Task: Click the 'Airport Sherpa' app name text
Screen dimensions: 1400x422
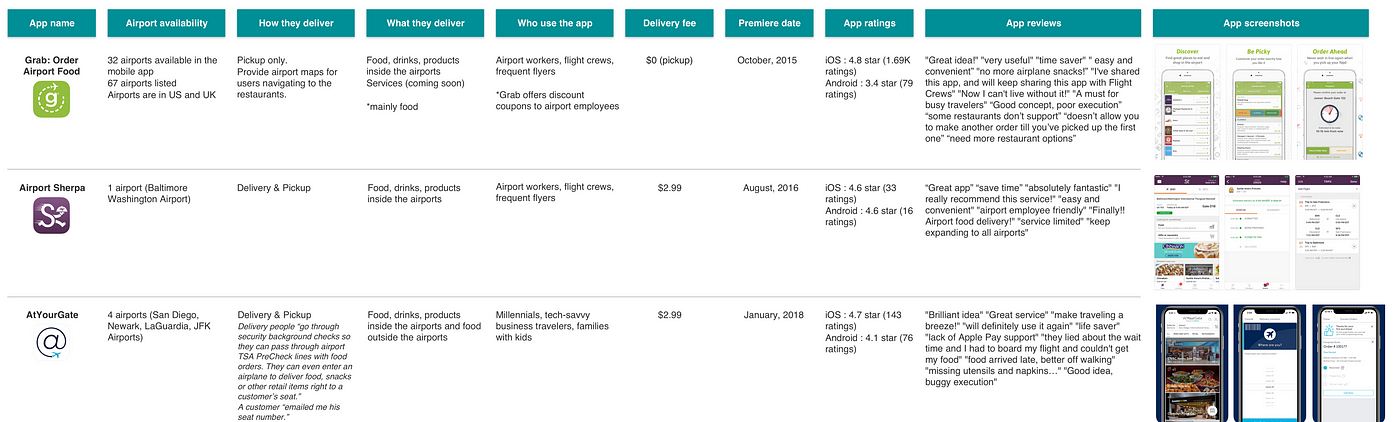Action: pos(52,187)
